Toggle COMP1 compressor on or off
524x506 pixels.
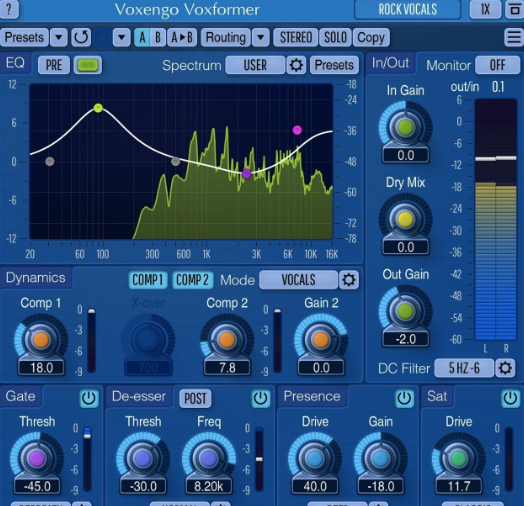click(147, 280)
